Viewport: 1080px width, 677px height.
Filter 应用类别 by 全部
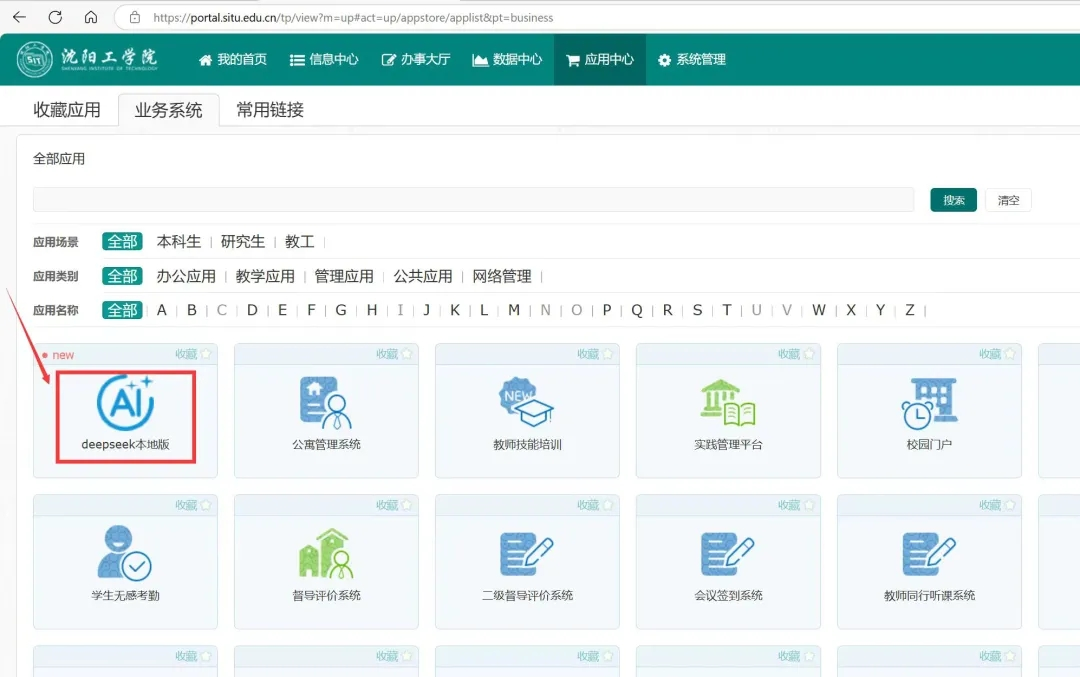coord(123,276)
